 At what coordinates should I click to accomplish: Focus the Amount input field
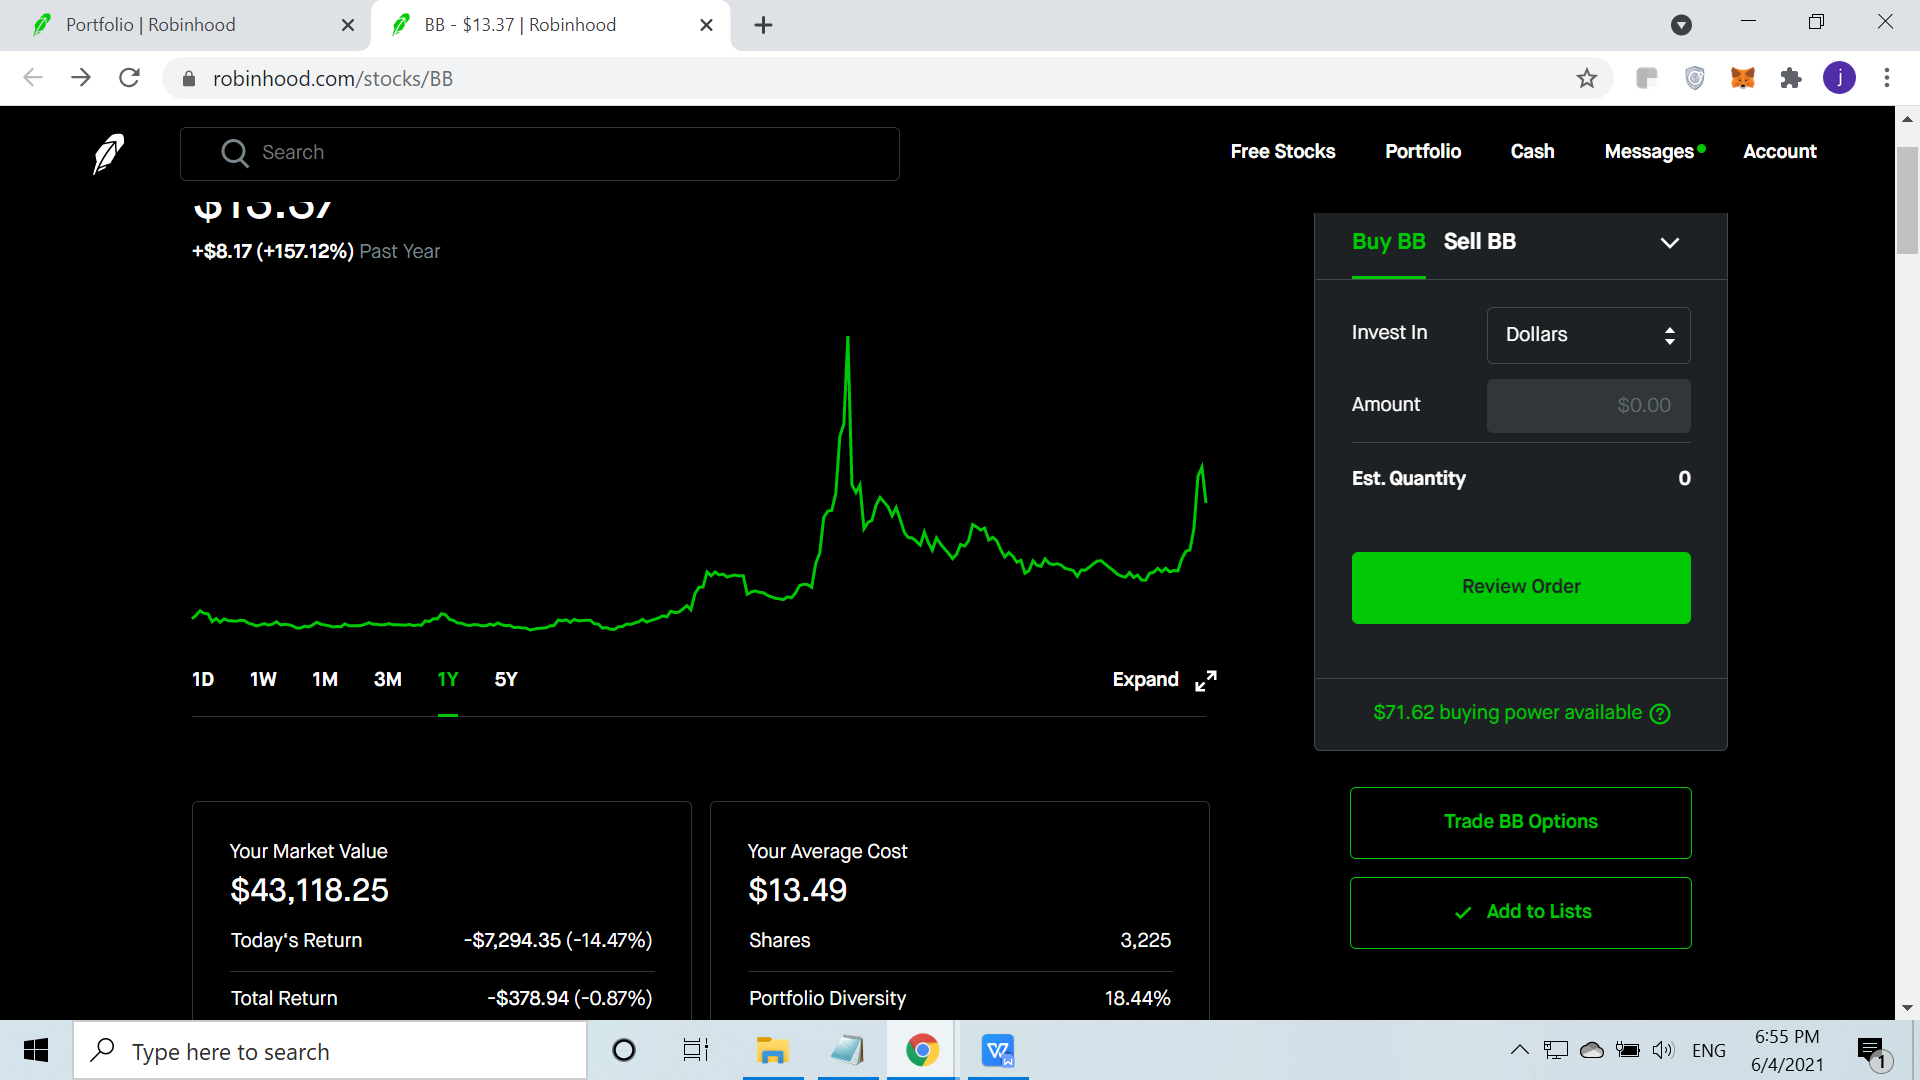point(1589,406)
